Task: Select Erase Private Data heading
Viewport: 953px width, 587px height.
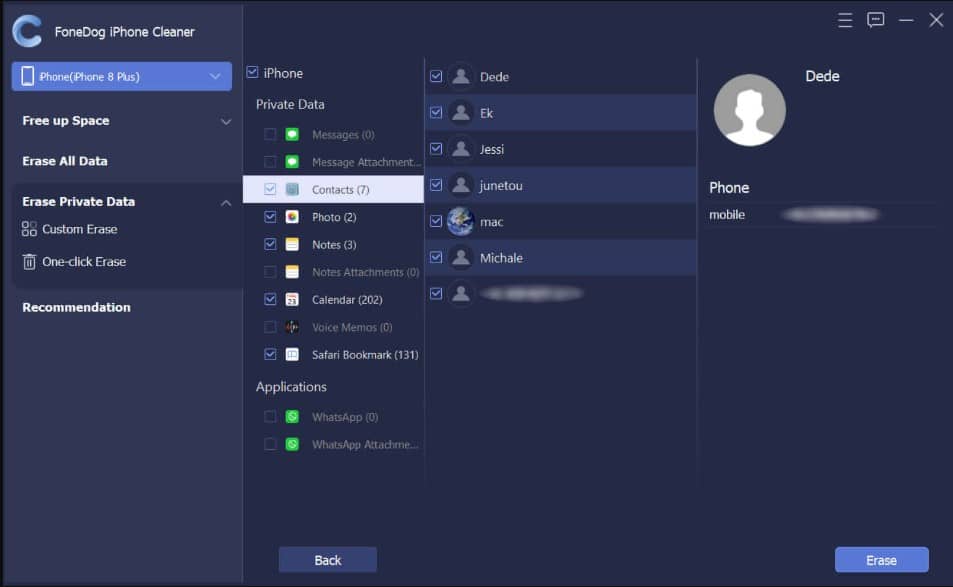Action: (78, 202)
